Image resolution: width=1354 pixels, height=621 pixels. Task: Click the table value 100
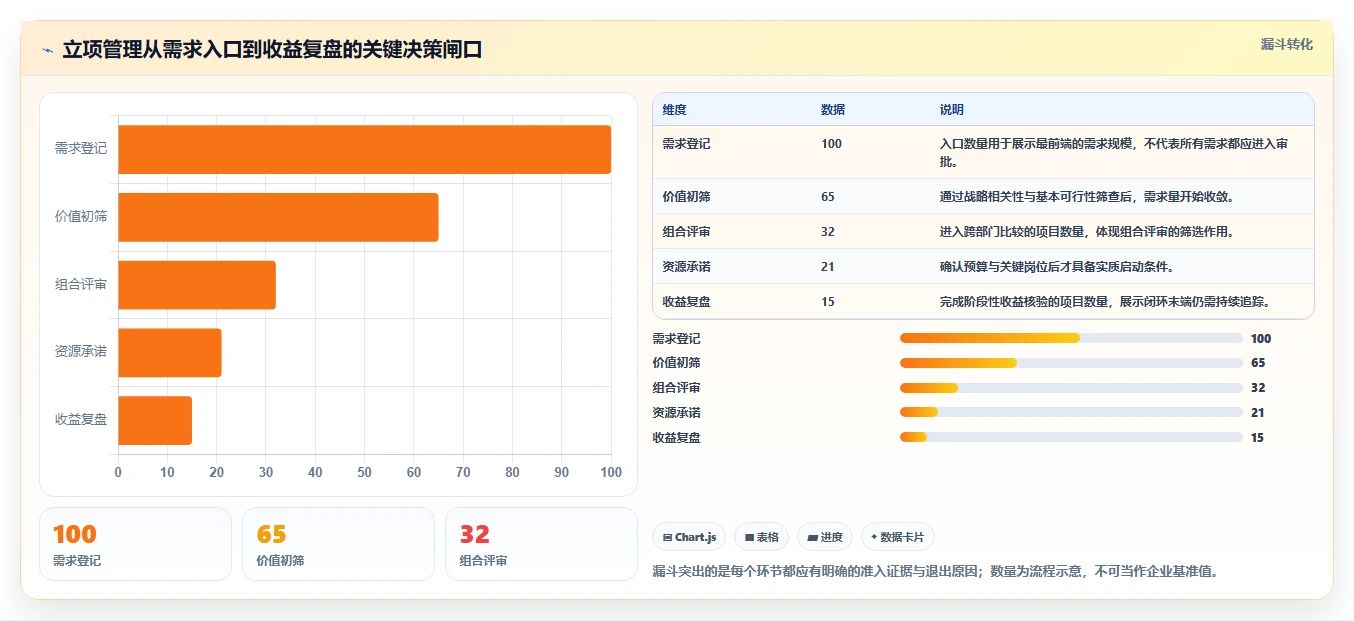[x=831, y=144]
